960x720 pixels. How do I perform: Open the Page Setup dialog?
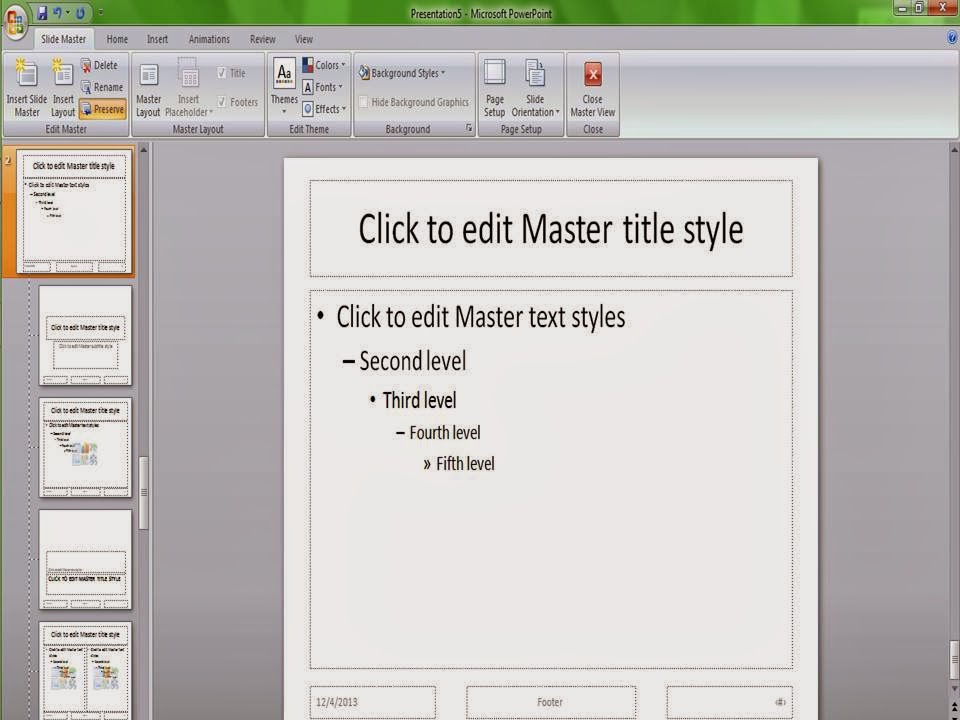pyautogui.click(x=494, y=87)
